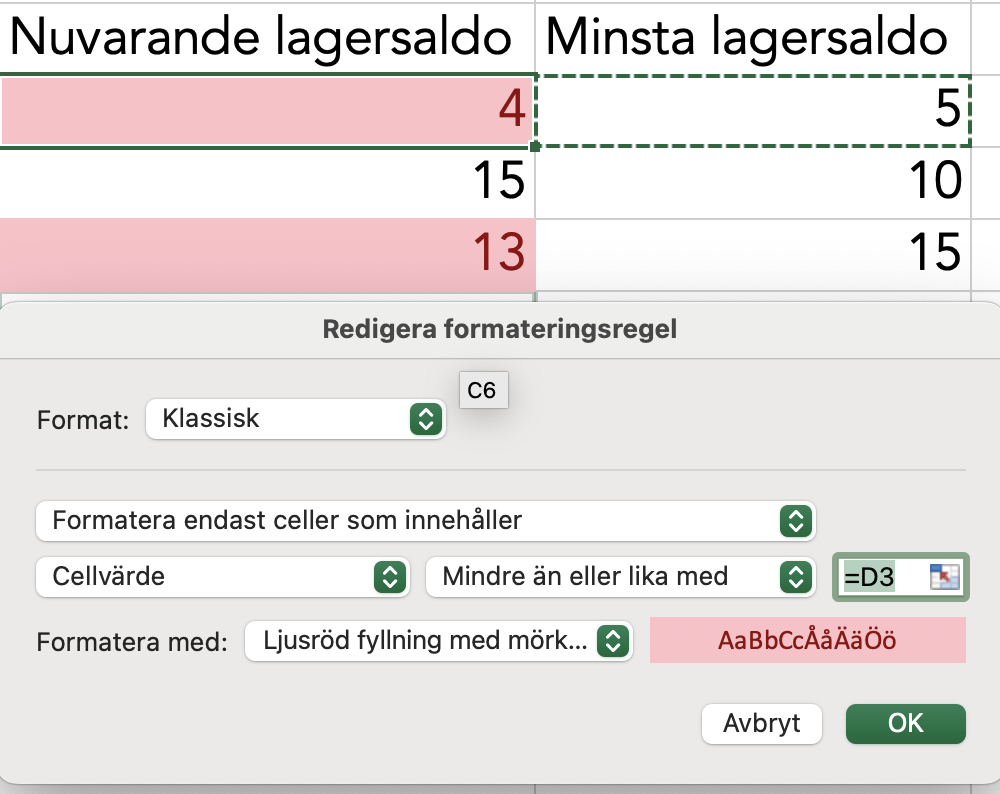This screenshot has width=1000, height=794.
Task: Click the green fill handle on the selected cell
Action: pyautogui.click(x=535, y=146)
